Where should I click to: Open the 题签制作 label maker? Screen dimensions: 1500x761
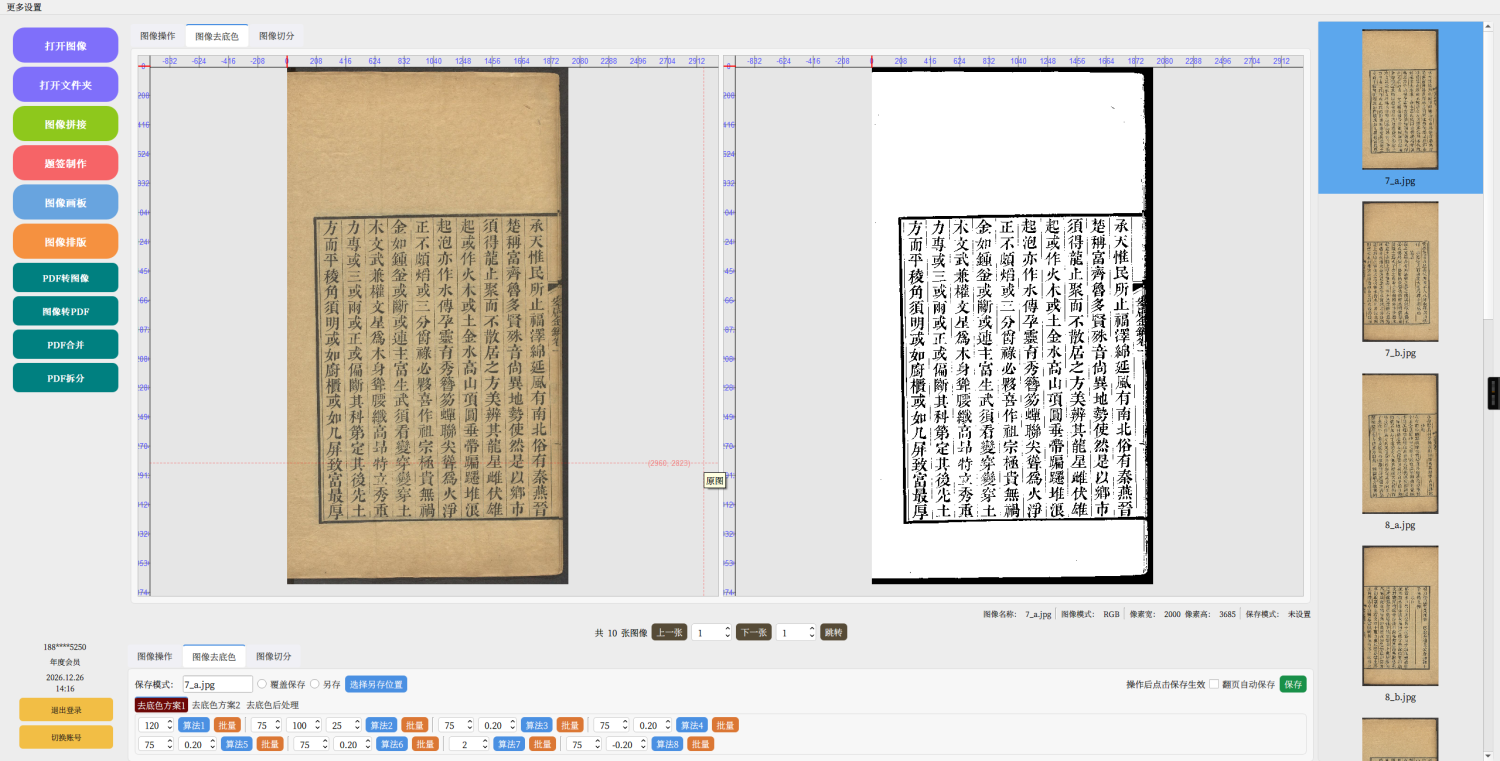[65, 163]
